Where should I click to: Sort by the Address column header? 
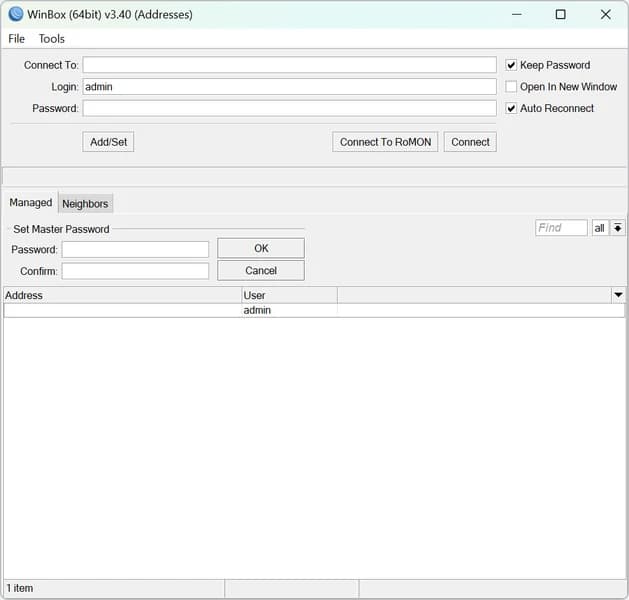pos(122,295)
